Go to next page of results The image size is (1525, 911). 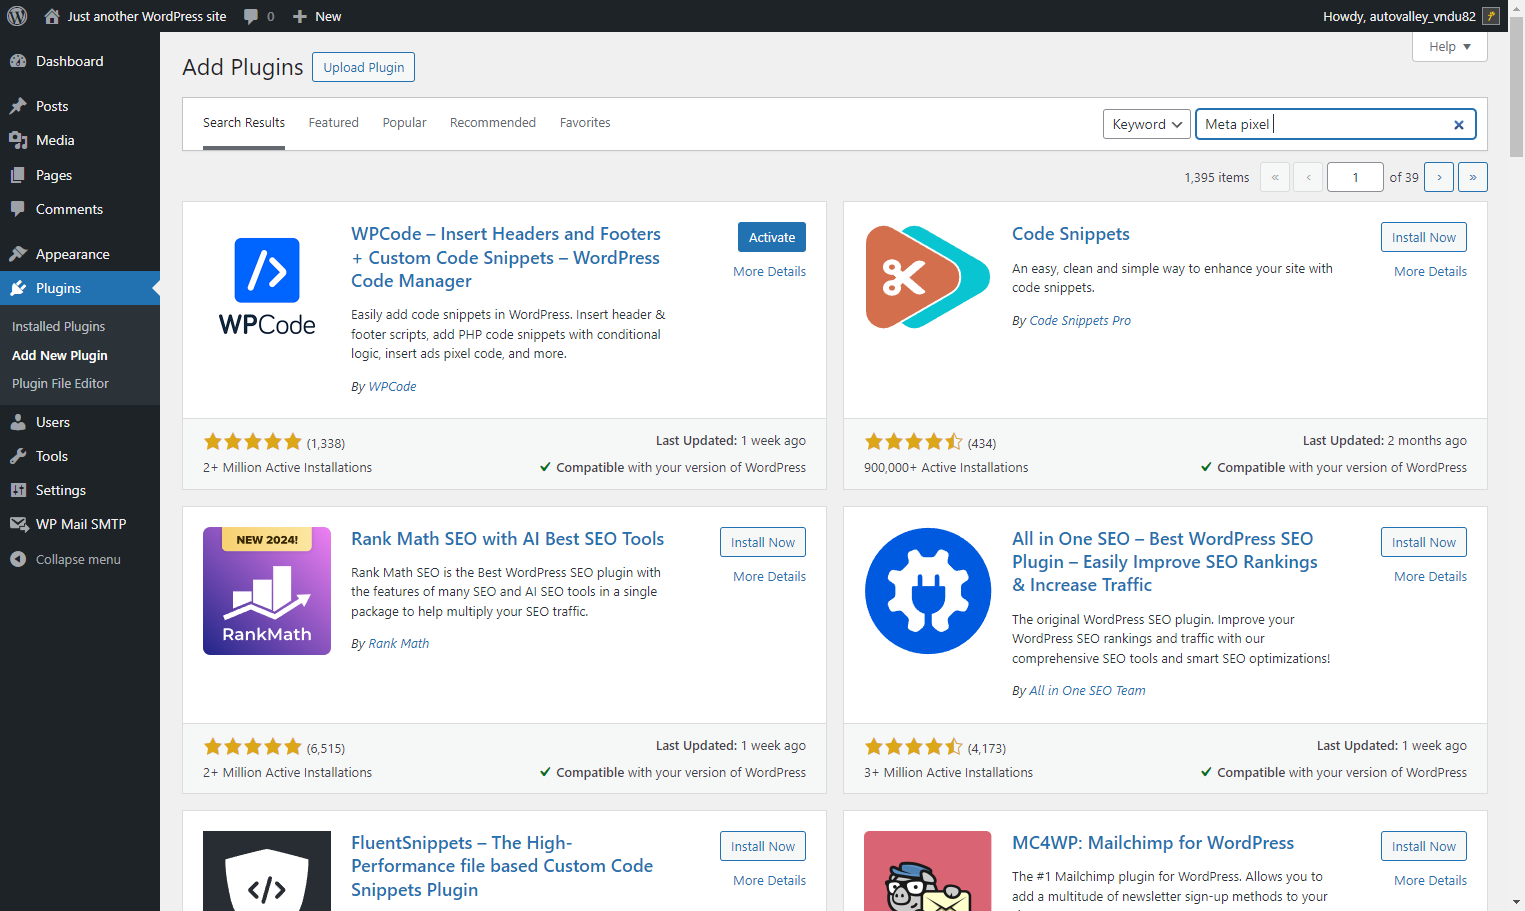1439,177
